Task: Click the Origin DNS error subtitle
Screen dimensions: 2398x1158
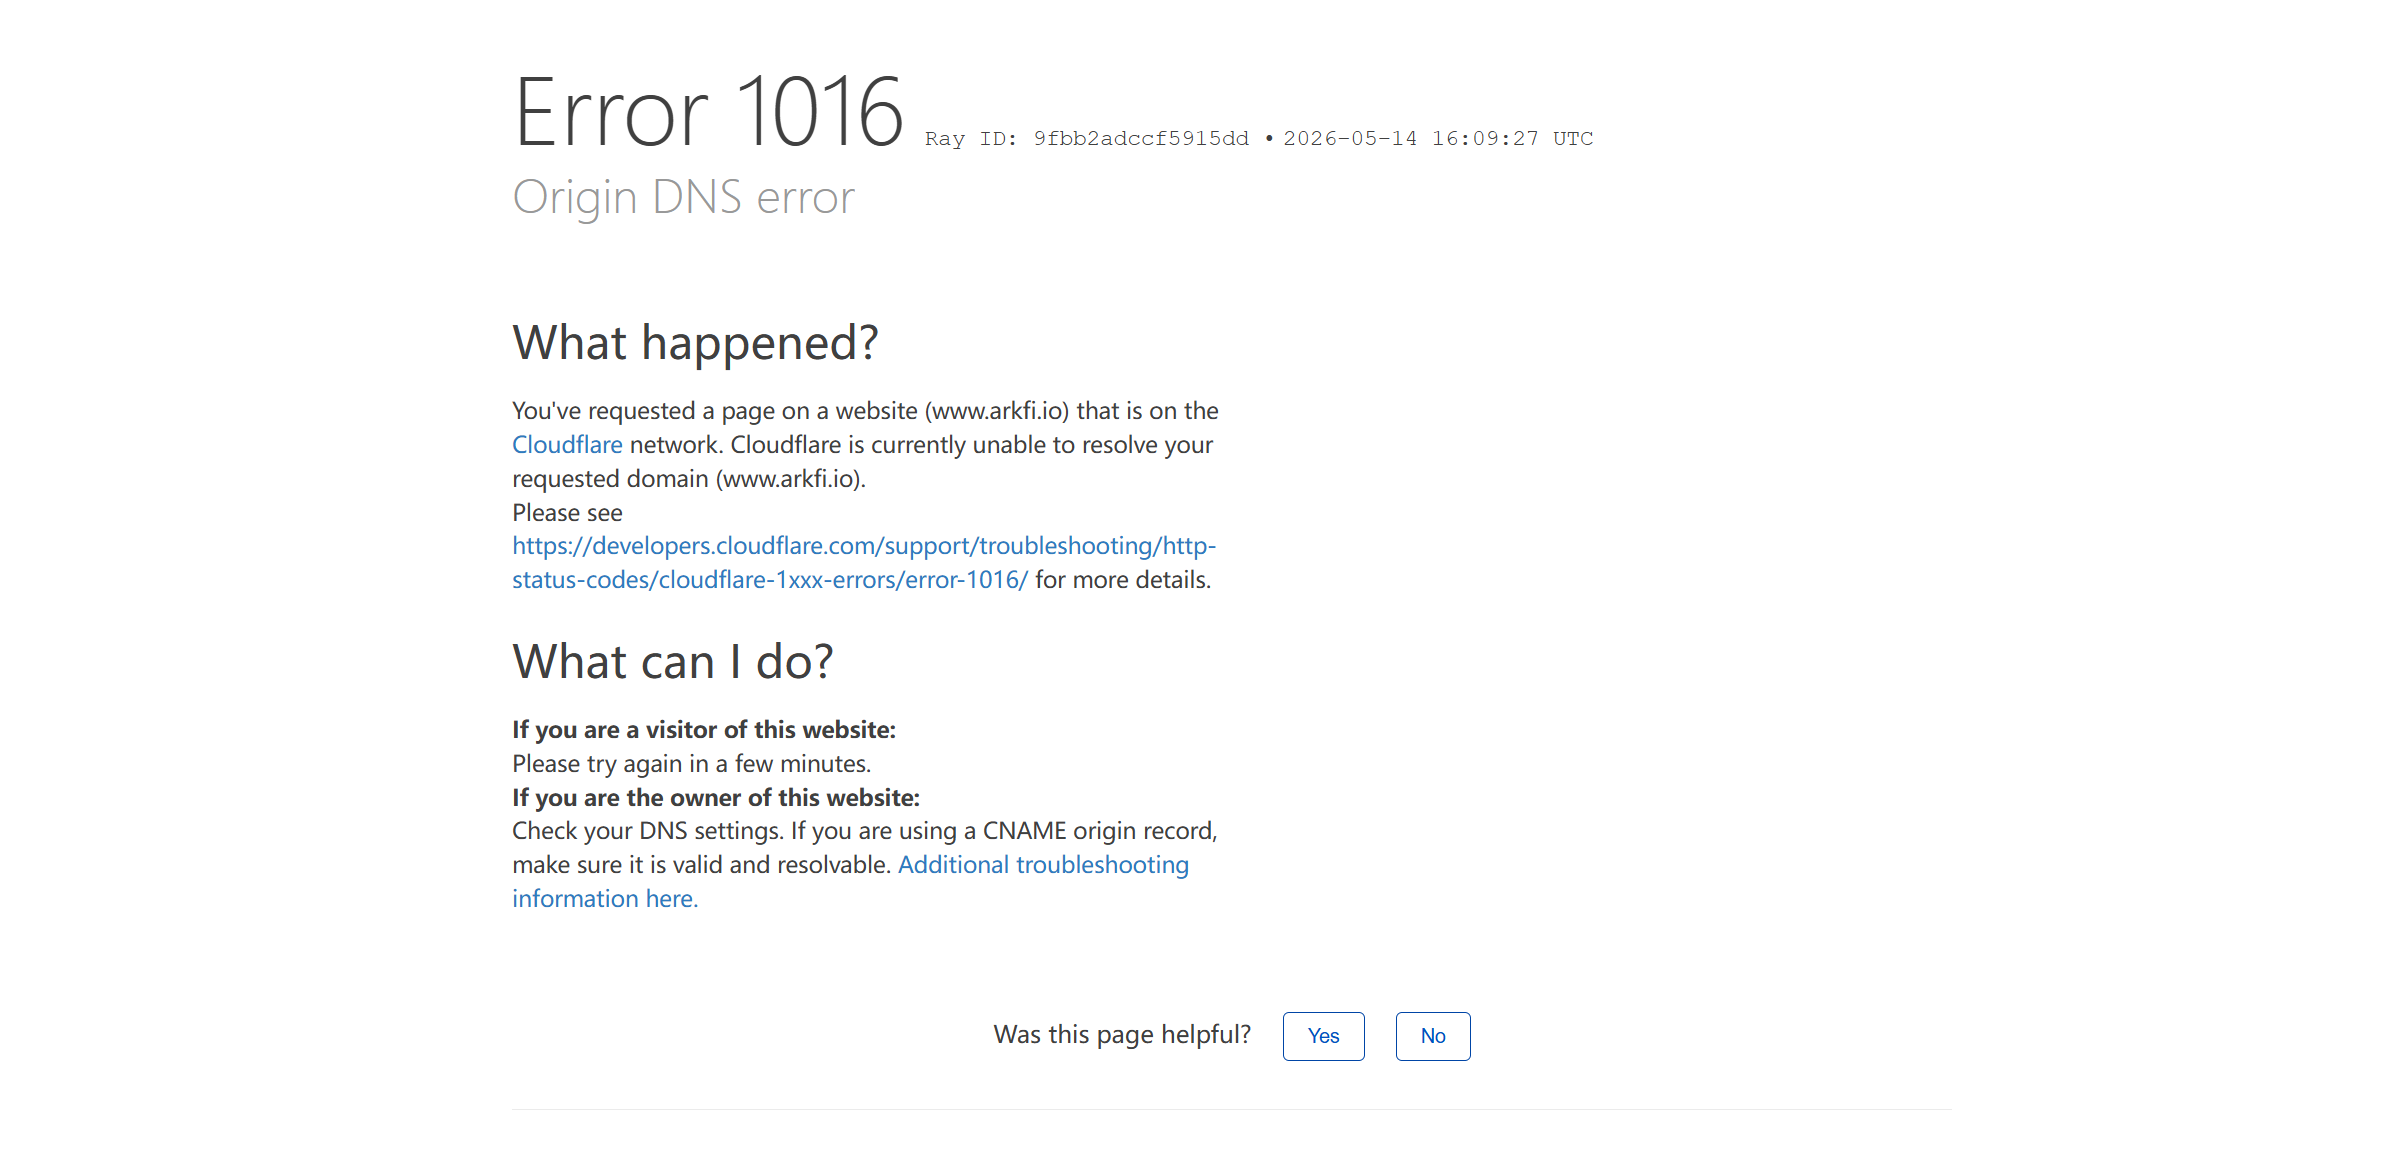Action: click(683, 197)
